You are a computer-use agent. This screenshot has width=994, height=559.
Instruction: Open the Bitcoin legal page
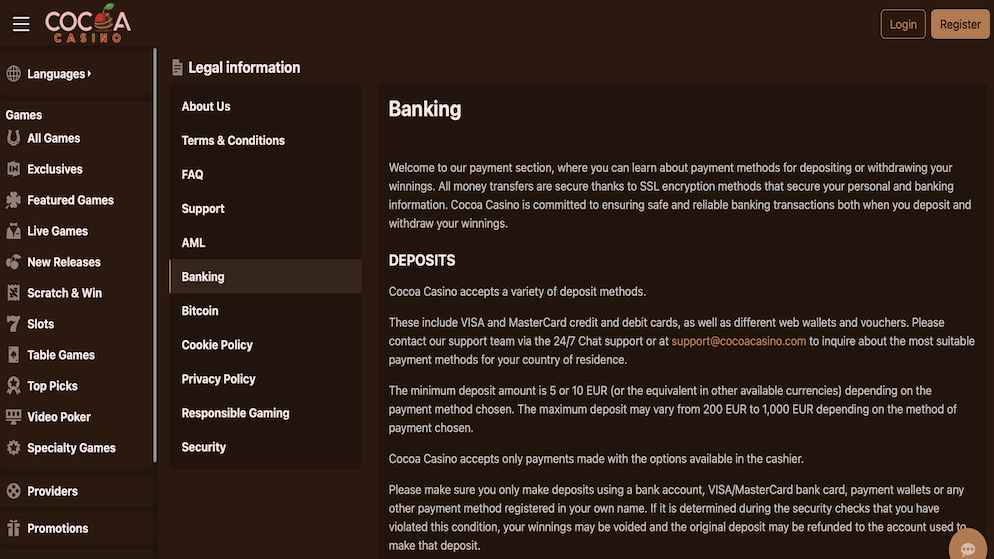click(x=200, y=311)
